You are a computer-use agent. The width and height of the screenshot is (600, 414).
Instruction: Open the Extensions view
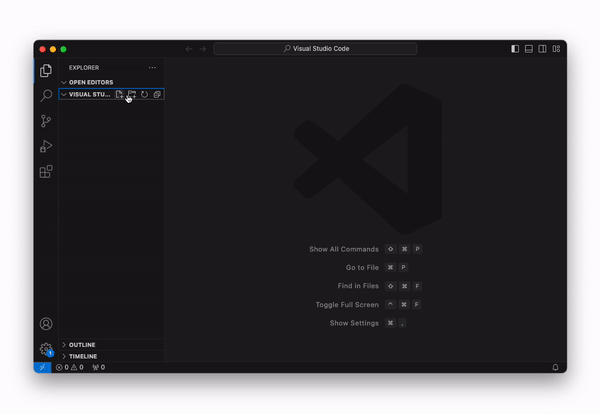[46, 171]
